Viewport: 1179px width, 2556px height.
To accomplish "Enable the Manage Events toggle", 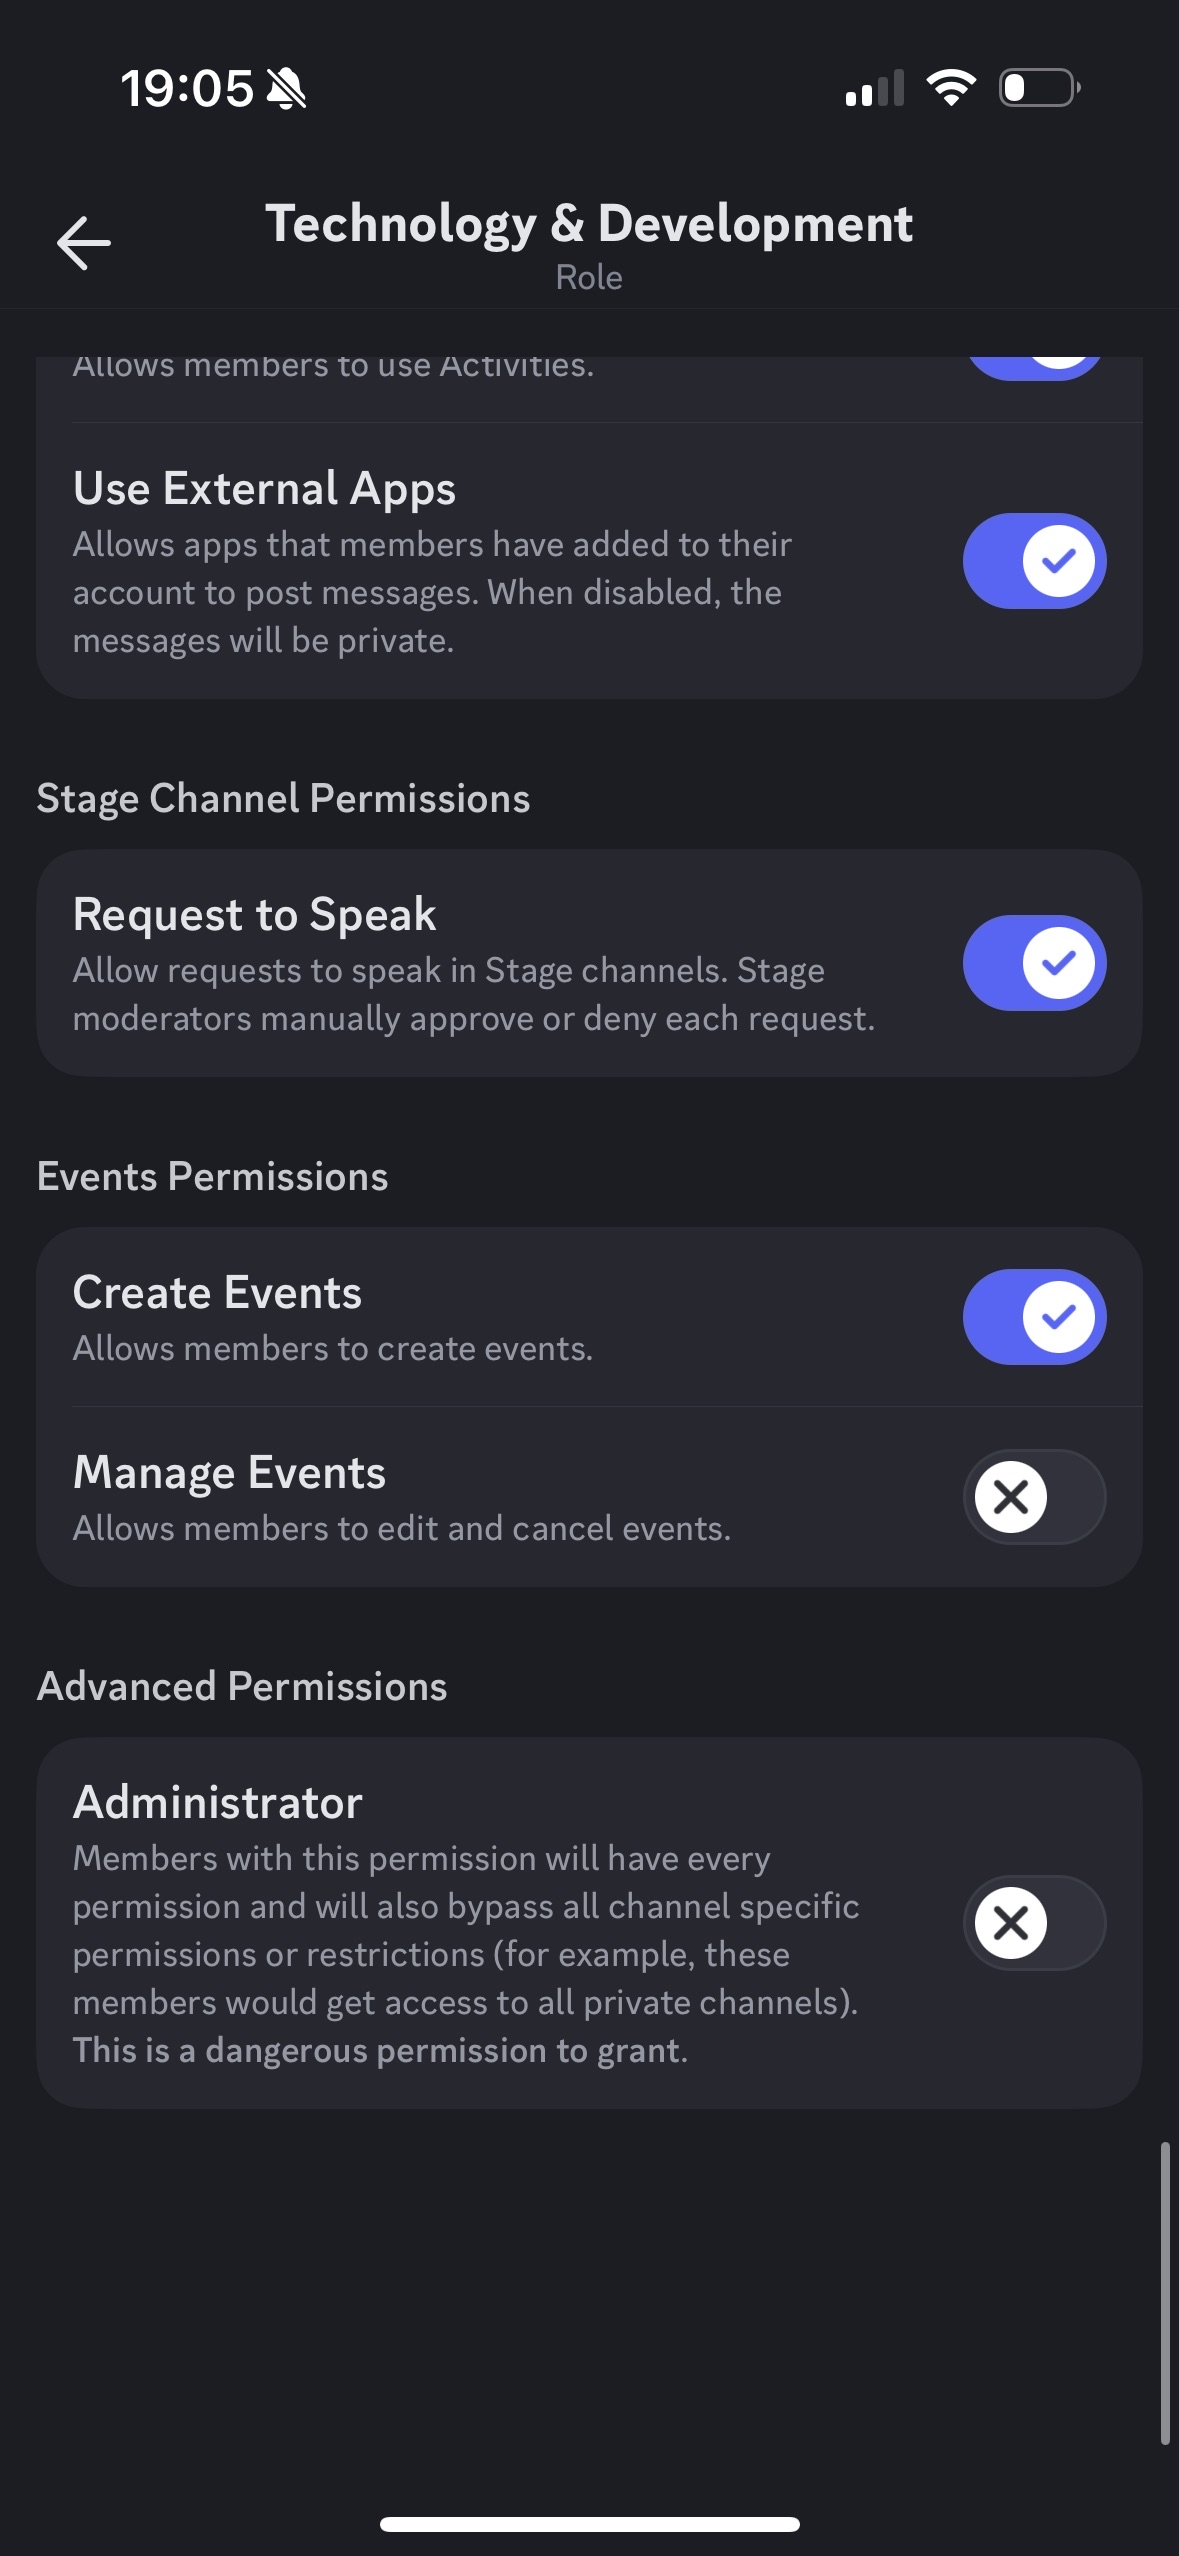I will (x=1034, y=1497).
